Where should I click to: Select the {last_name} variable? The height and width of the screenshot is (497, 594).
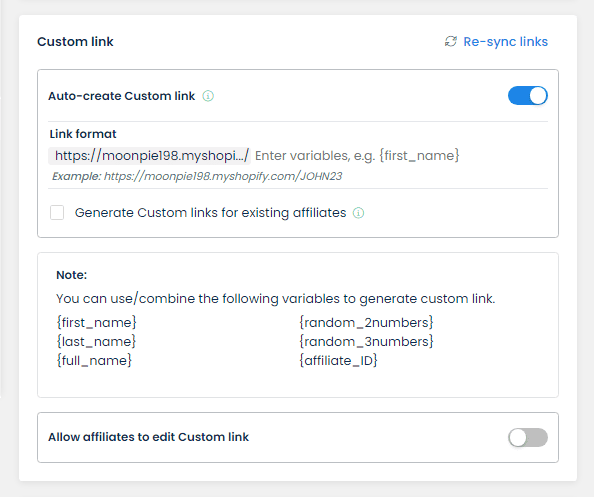(x=96, y=341)
